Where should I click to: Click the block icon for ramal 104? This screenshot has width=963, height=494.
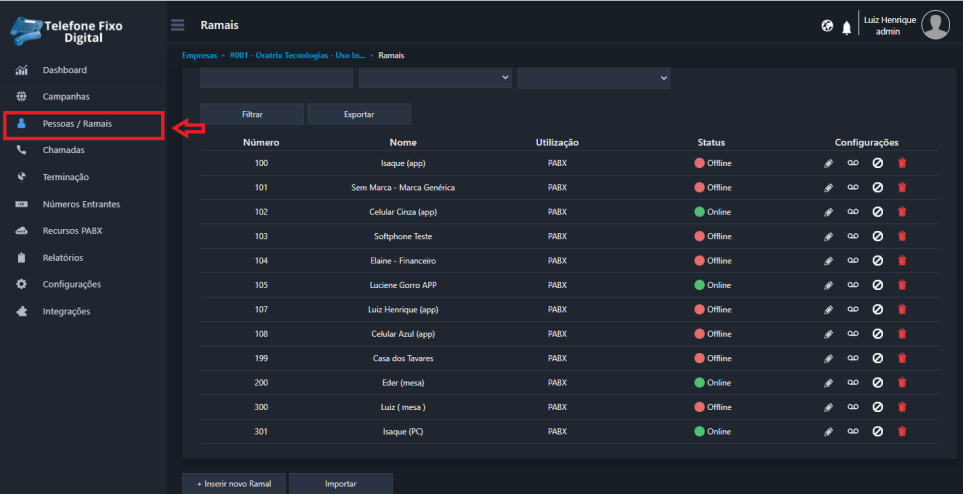coord(877,260)
